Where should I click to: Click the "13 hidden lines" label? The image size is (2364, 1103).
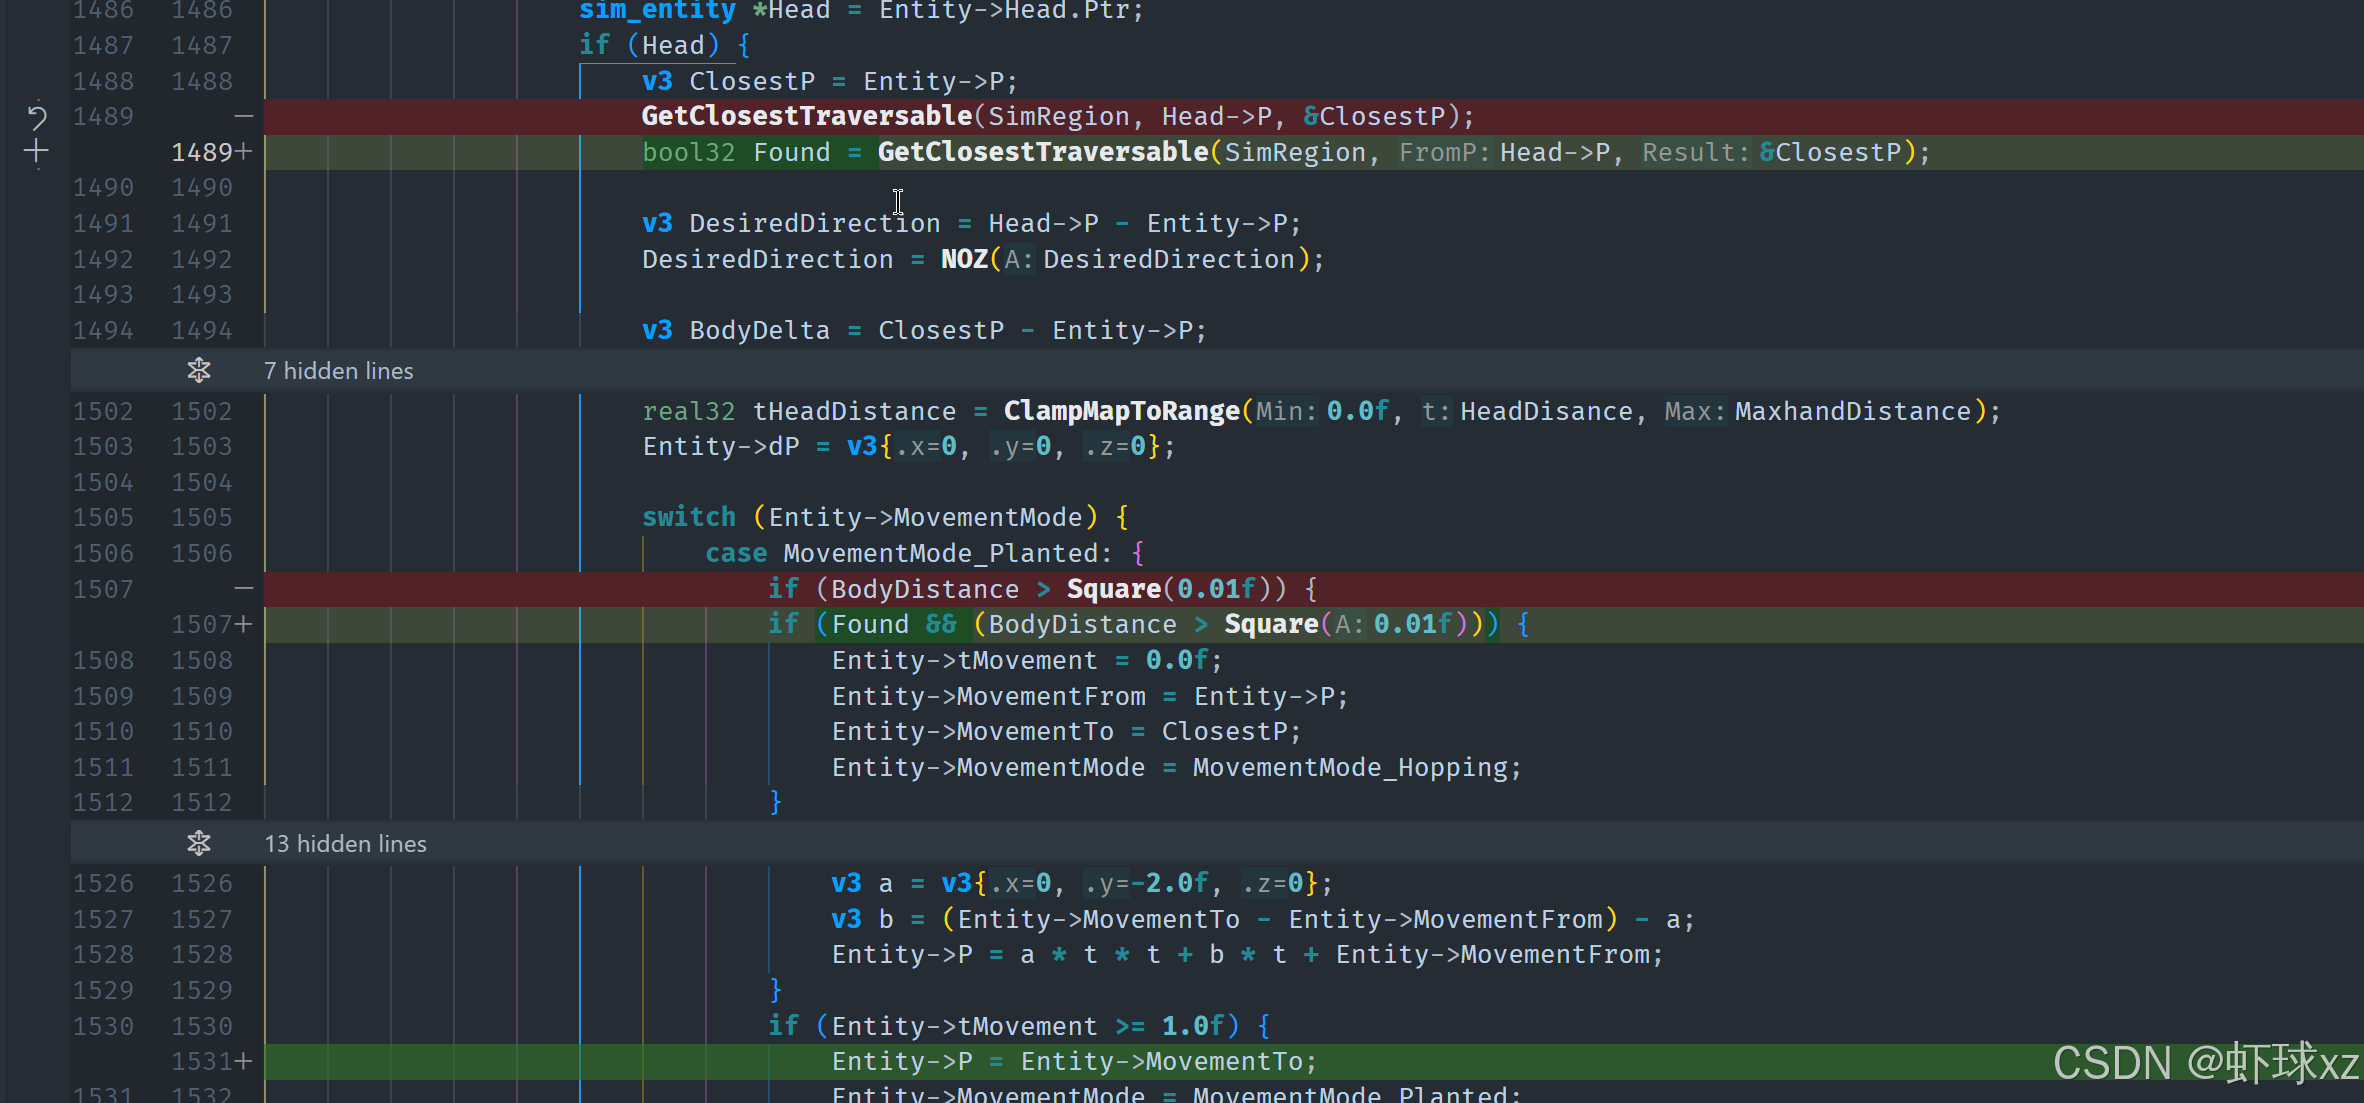[345, 844]
